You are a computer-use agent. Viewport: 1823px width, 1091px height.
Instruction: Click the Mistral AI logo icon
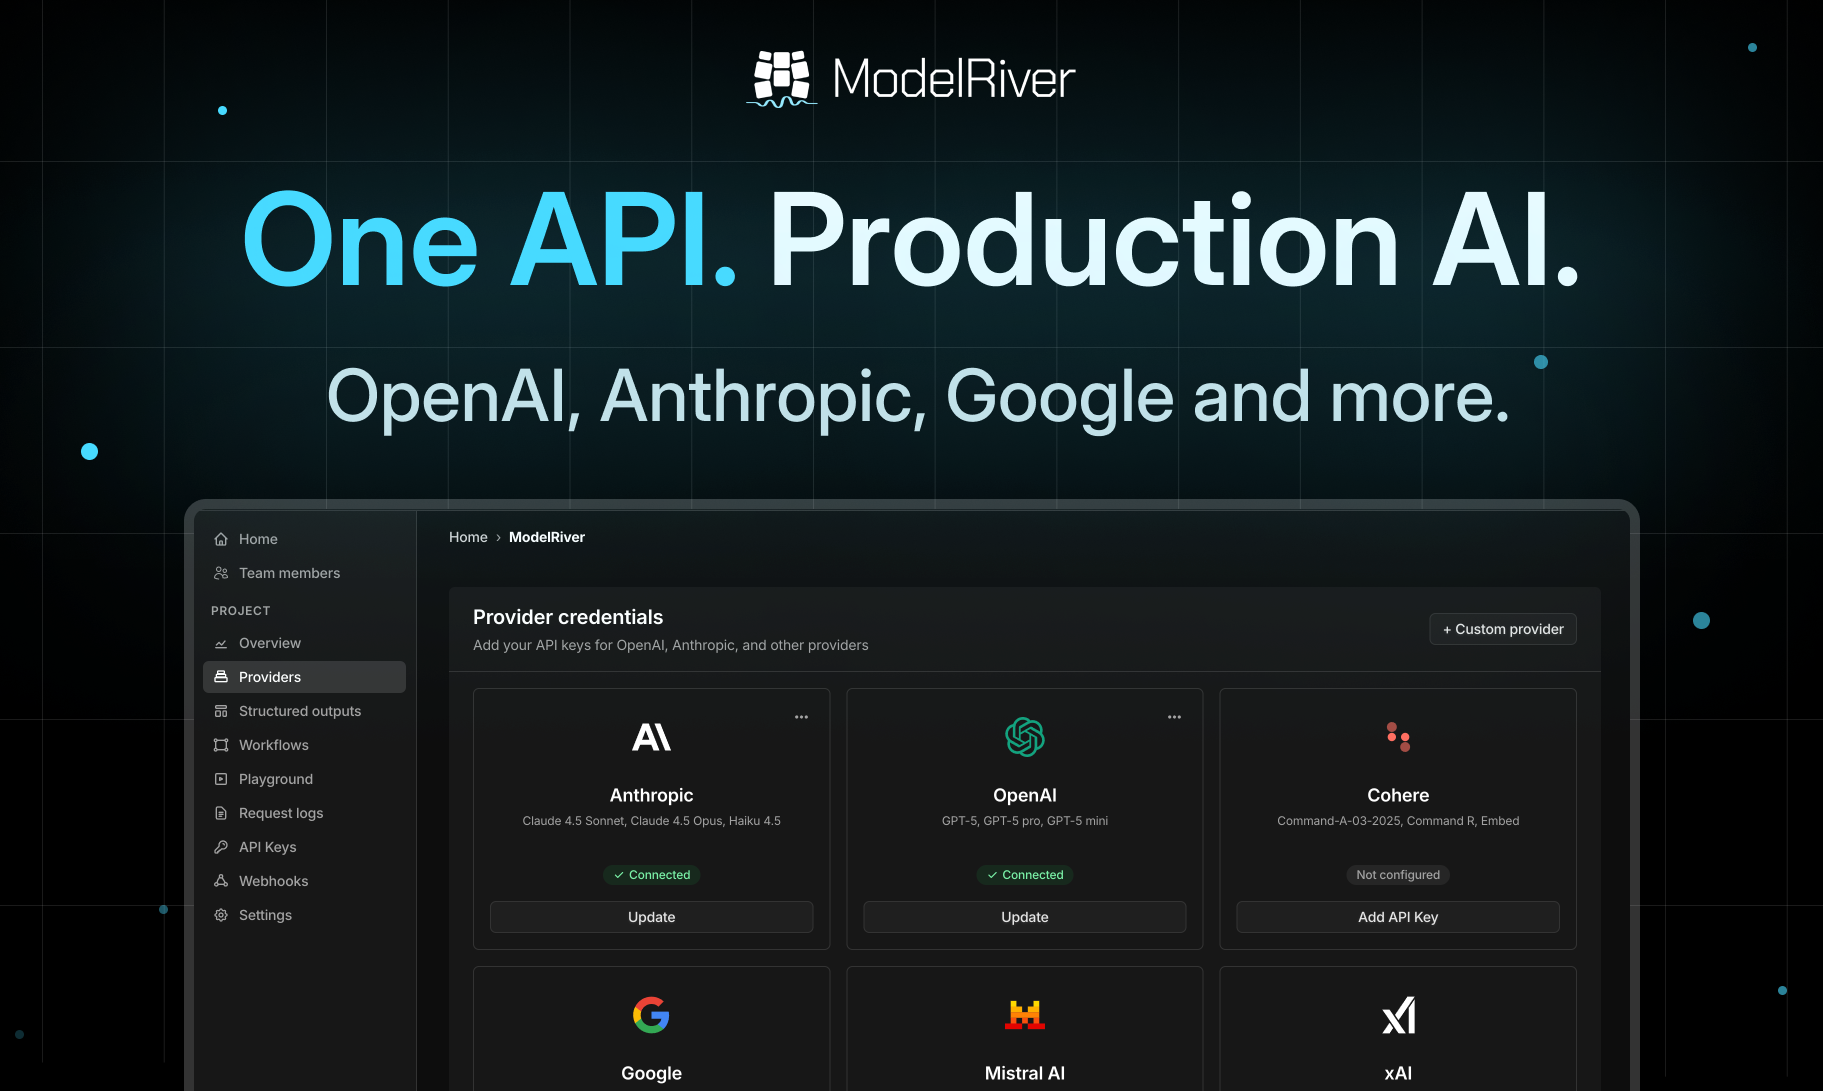1024,1015
